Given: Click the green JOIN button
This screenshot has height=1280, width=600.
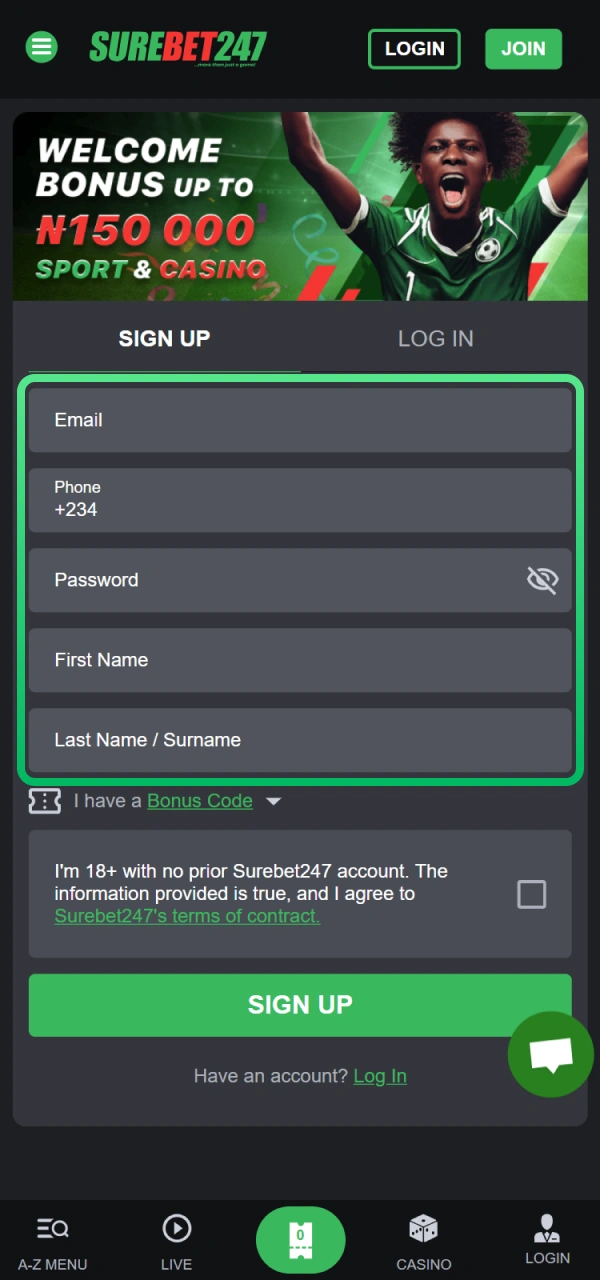Looking at the screenshot, I should point(523,48).
